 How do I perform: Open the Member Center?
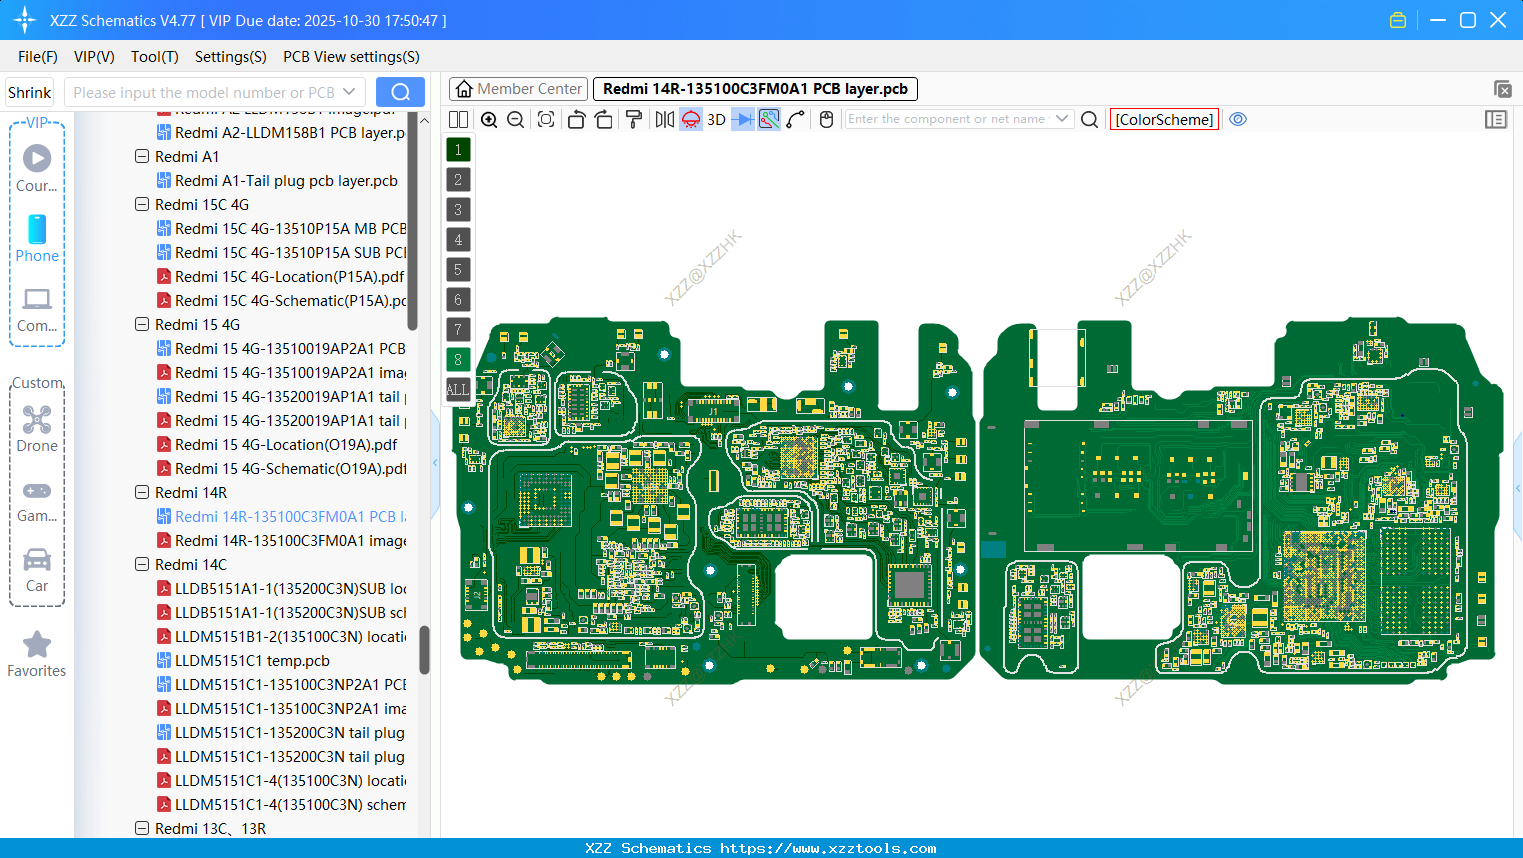(x=517, y=88)
